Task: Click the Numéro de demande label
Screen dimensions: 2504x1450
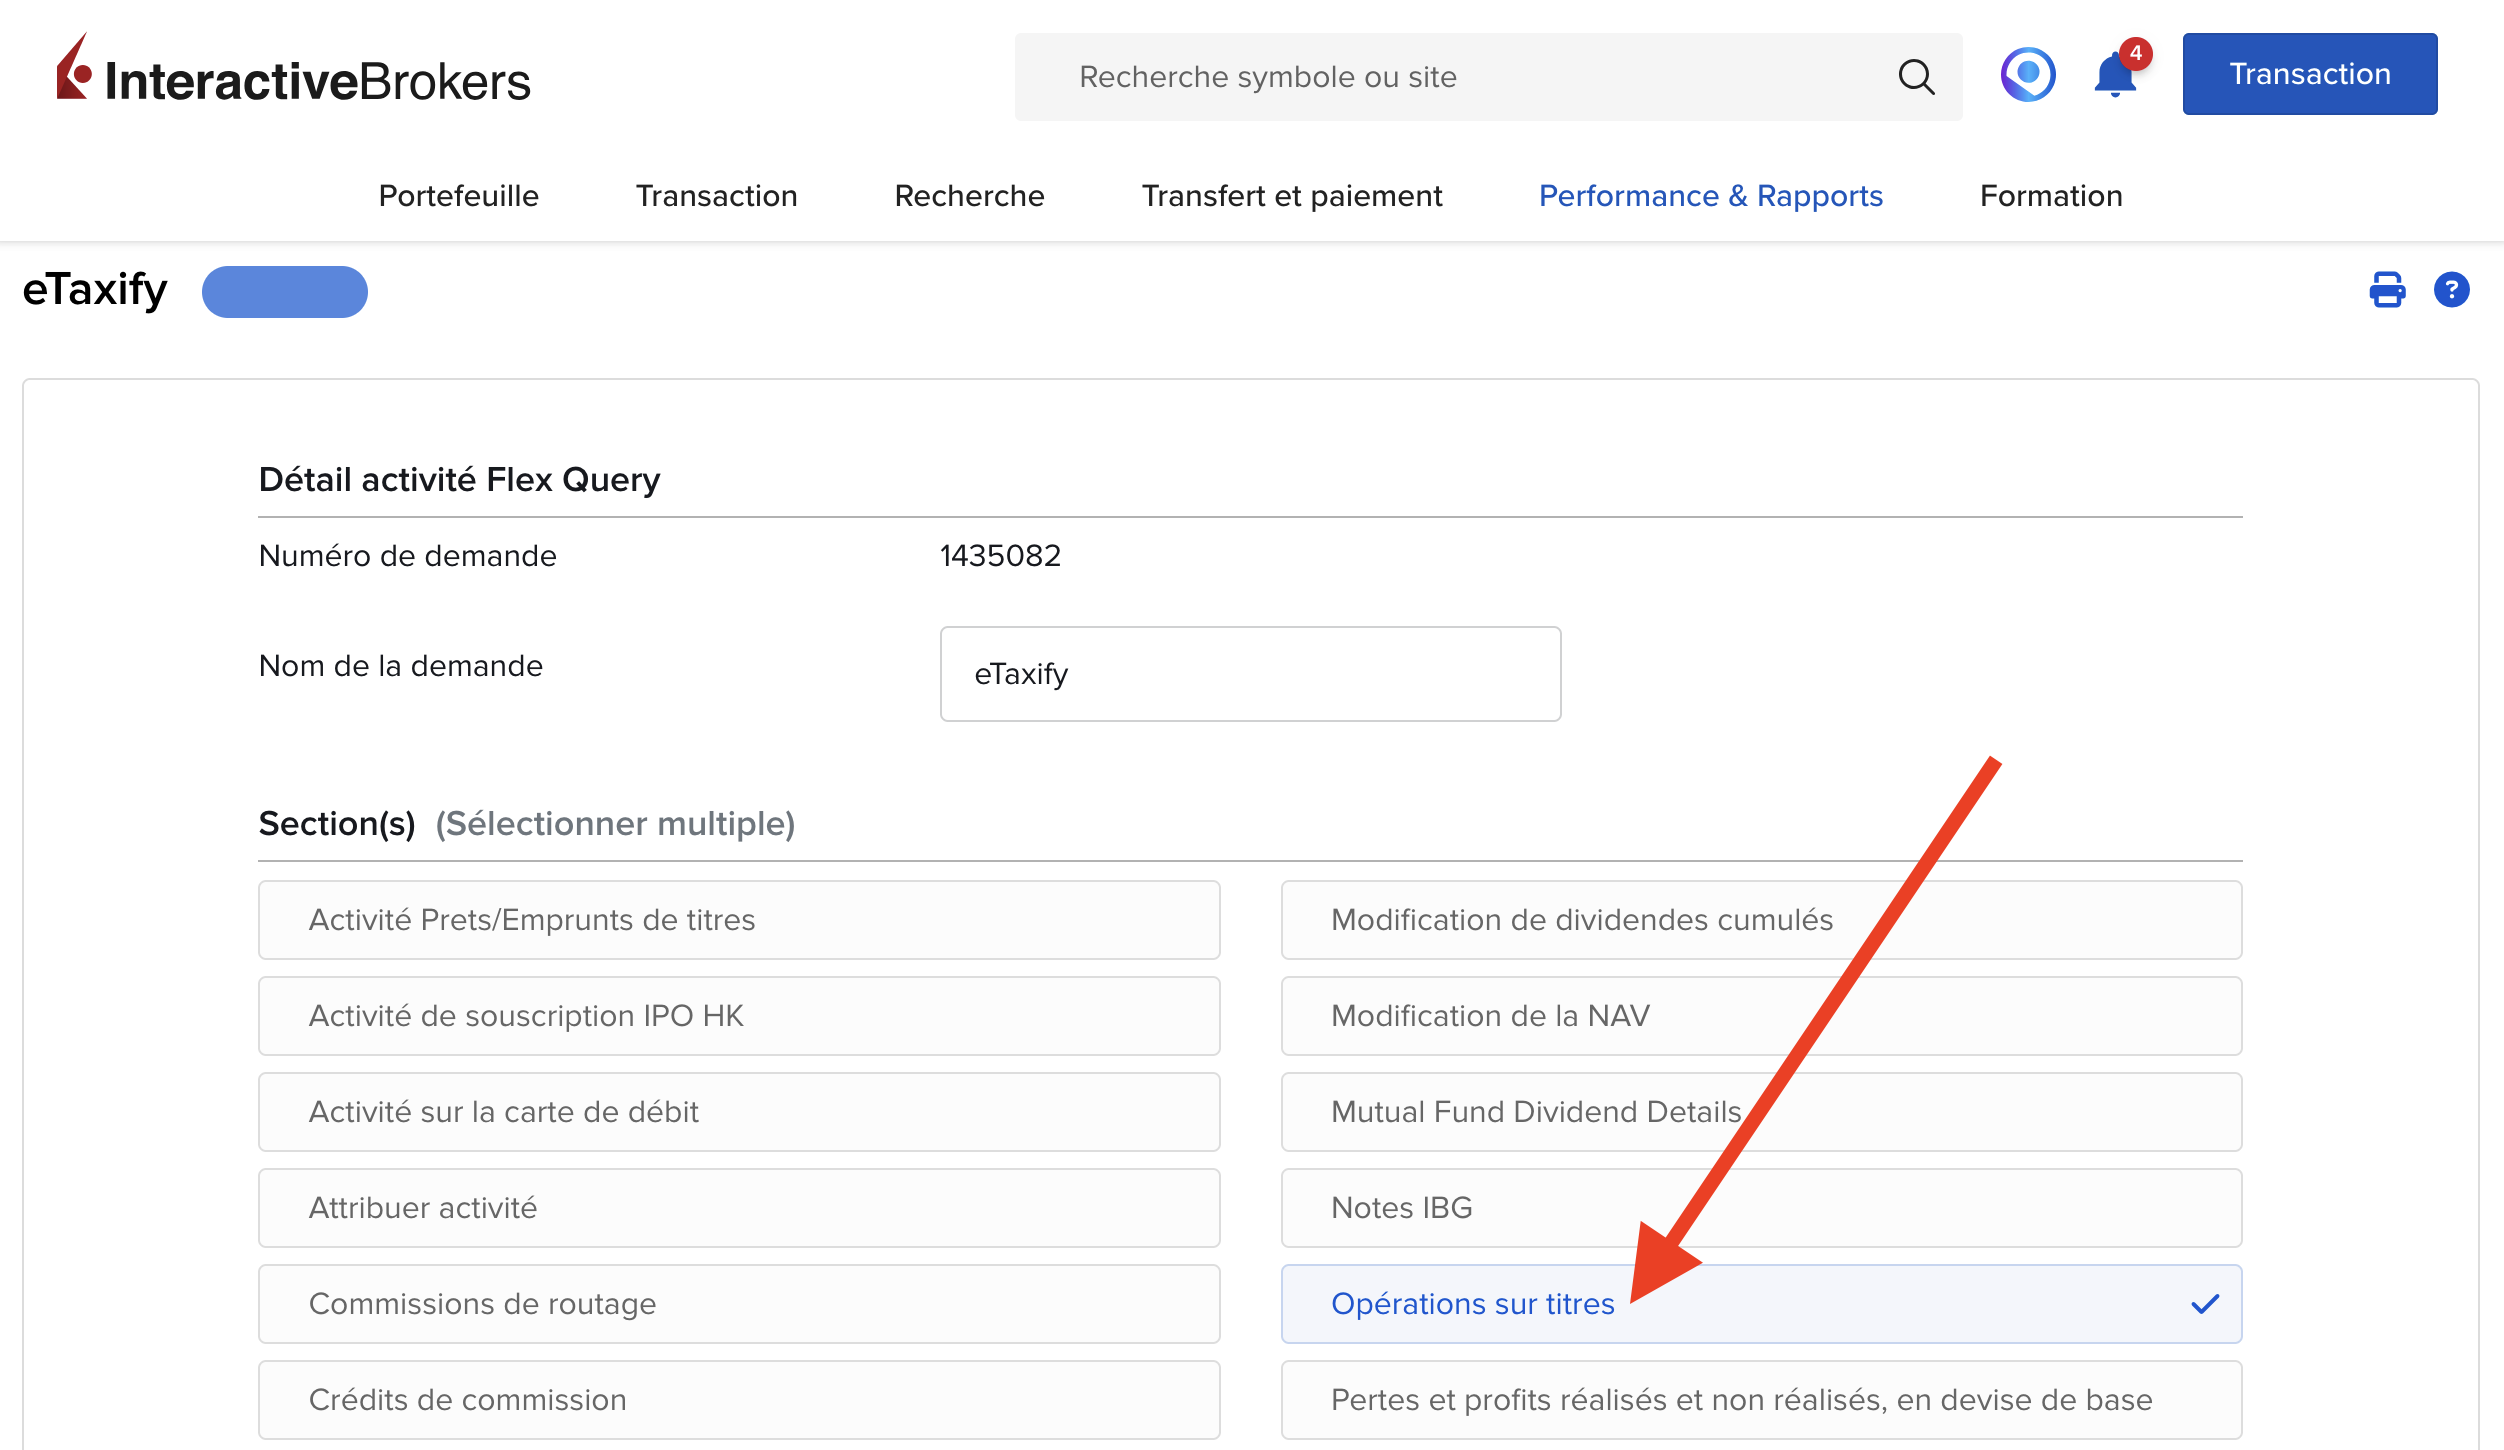Action: click(407, 556)
